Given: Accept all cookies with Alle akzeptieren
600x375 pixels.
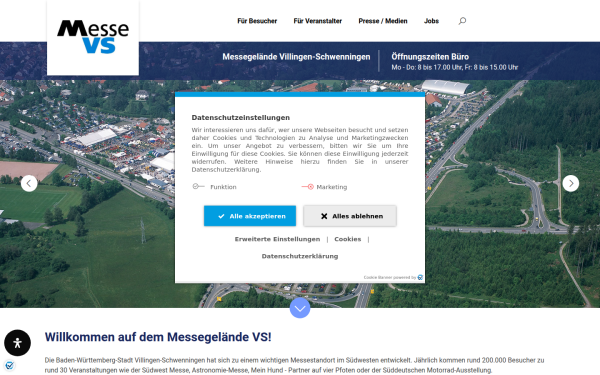Looking at the screenshot, I should pyautogui.click(x=250, y=216).
